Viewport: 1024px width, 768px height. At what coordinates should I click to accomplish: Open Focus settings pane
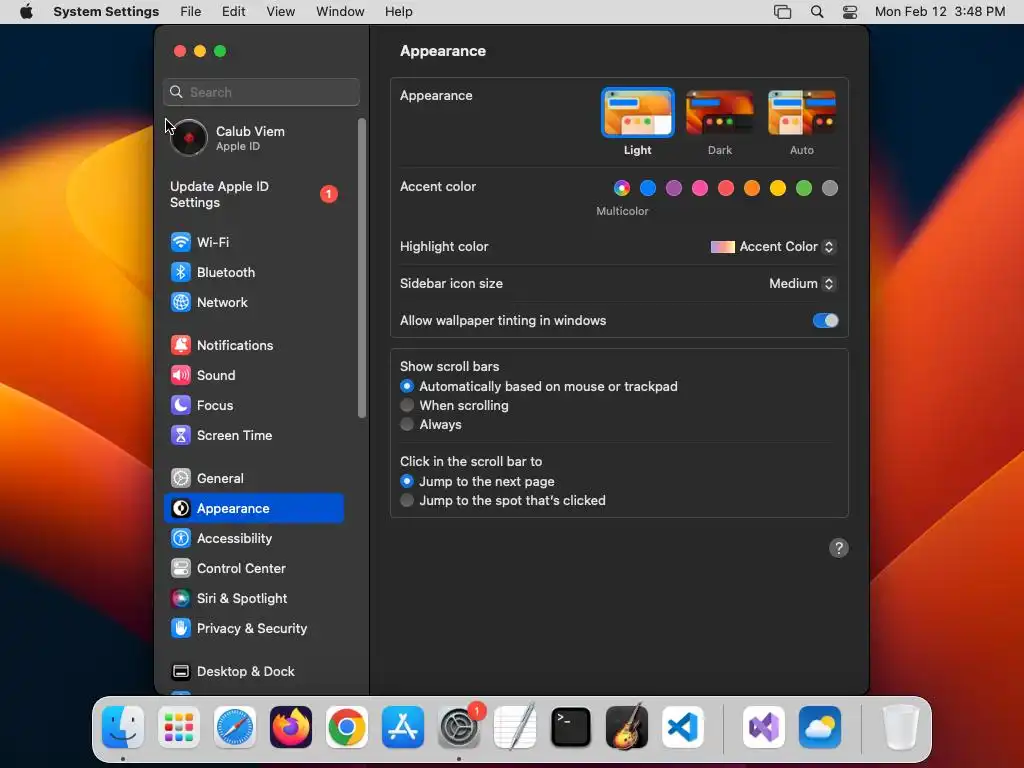tap(253, 406)
